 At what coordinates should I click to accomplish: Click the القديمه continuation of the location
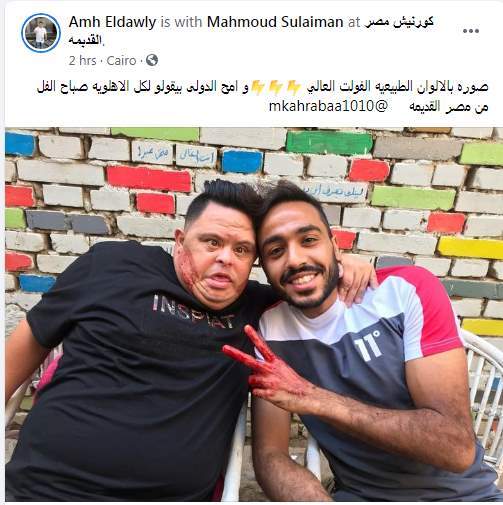point(86,40)
